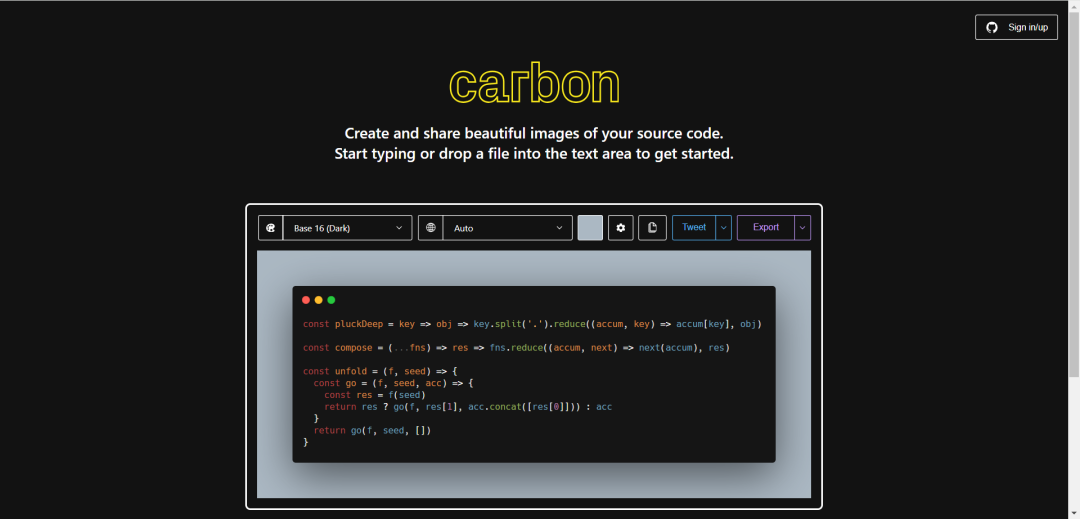Click the copy to clipboard icon
The width and height of the screenshot is (1080, 519).
(652, 228)
